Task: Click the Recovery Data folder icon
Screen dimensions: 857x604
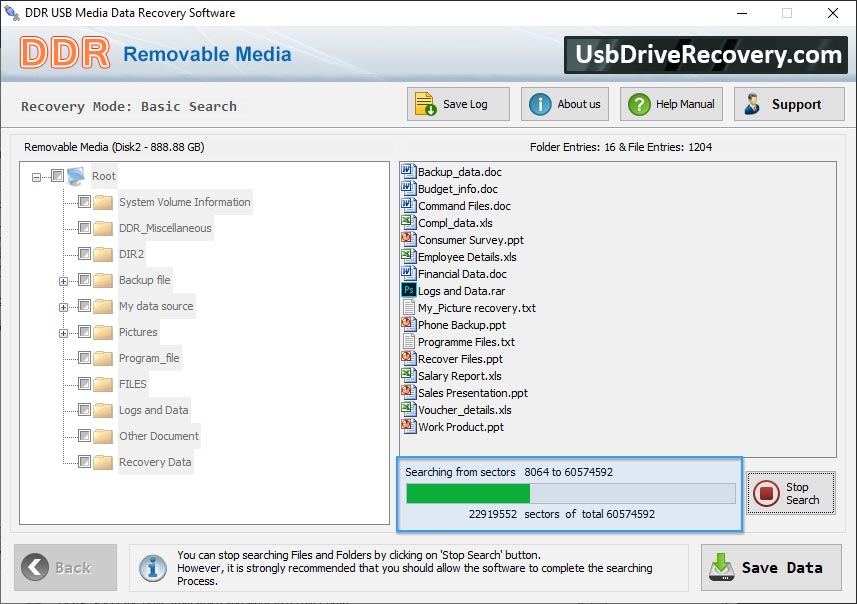Action: [102, 462]
